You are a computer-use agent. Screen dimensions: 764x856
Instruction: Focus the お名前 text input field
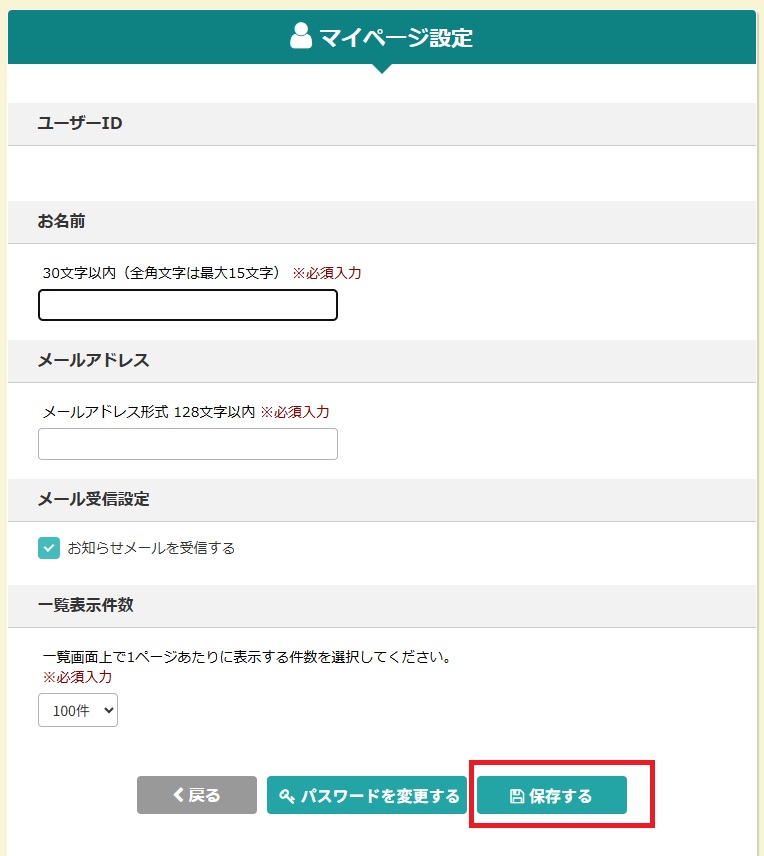pyautogui.click(x=188, y=305)
